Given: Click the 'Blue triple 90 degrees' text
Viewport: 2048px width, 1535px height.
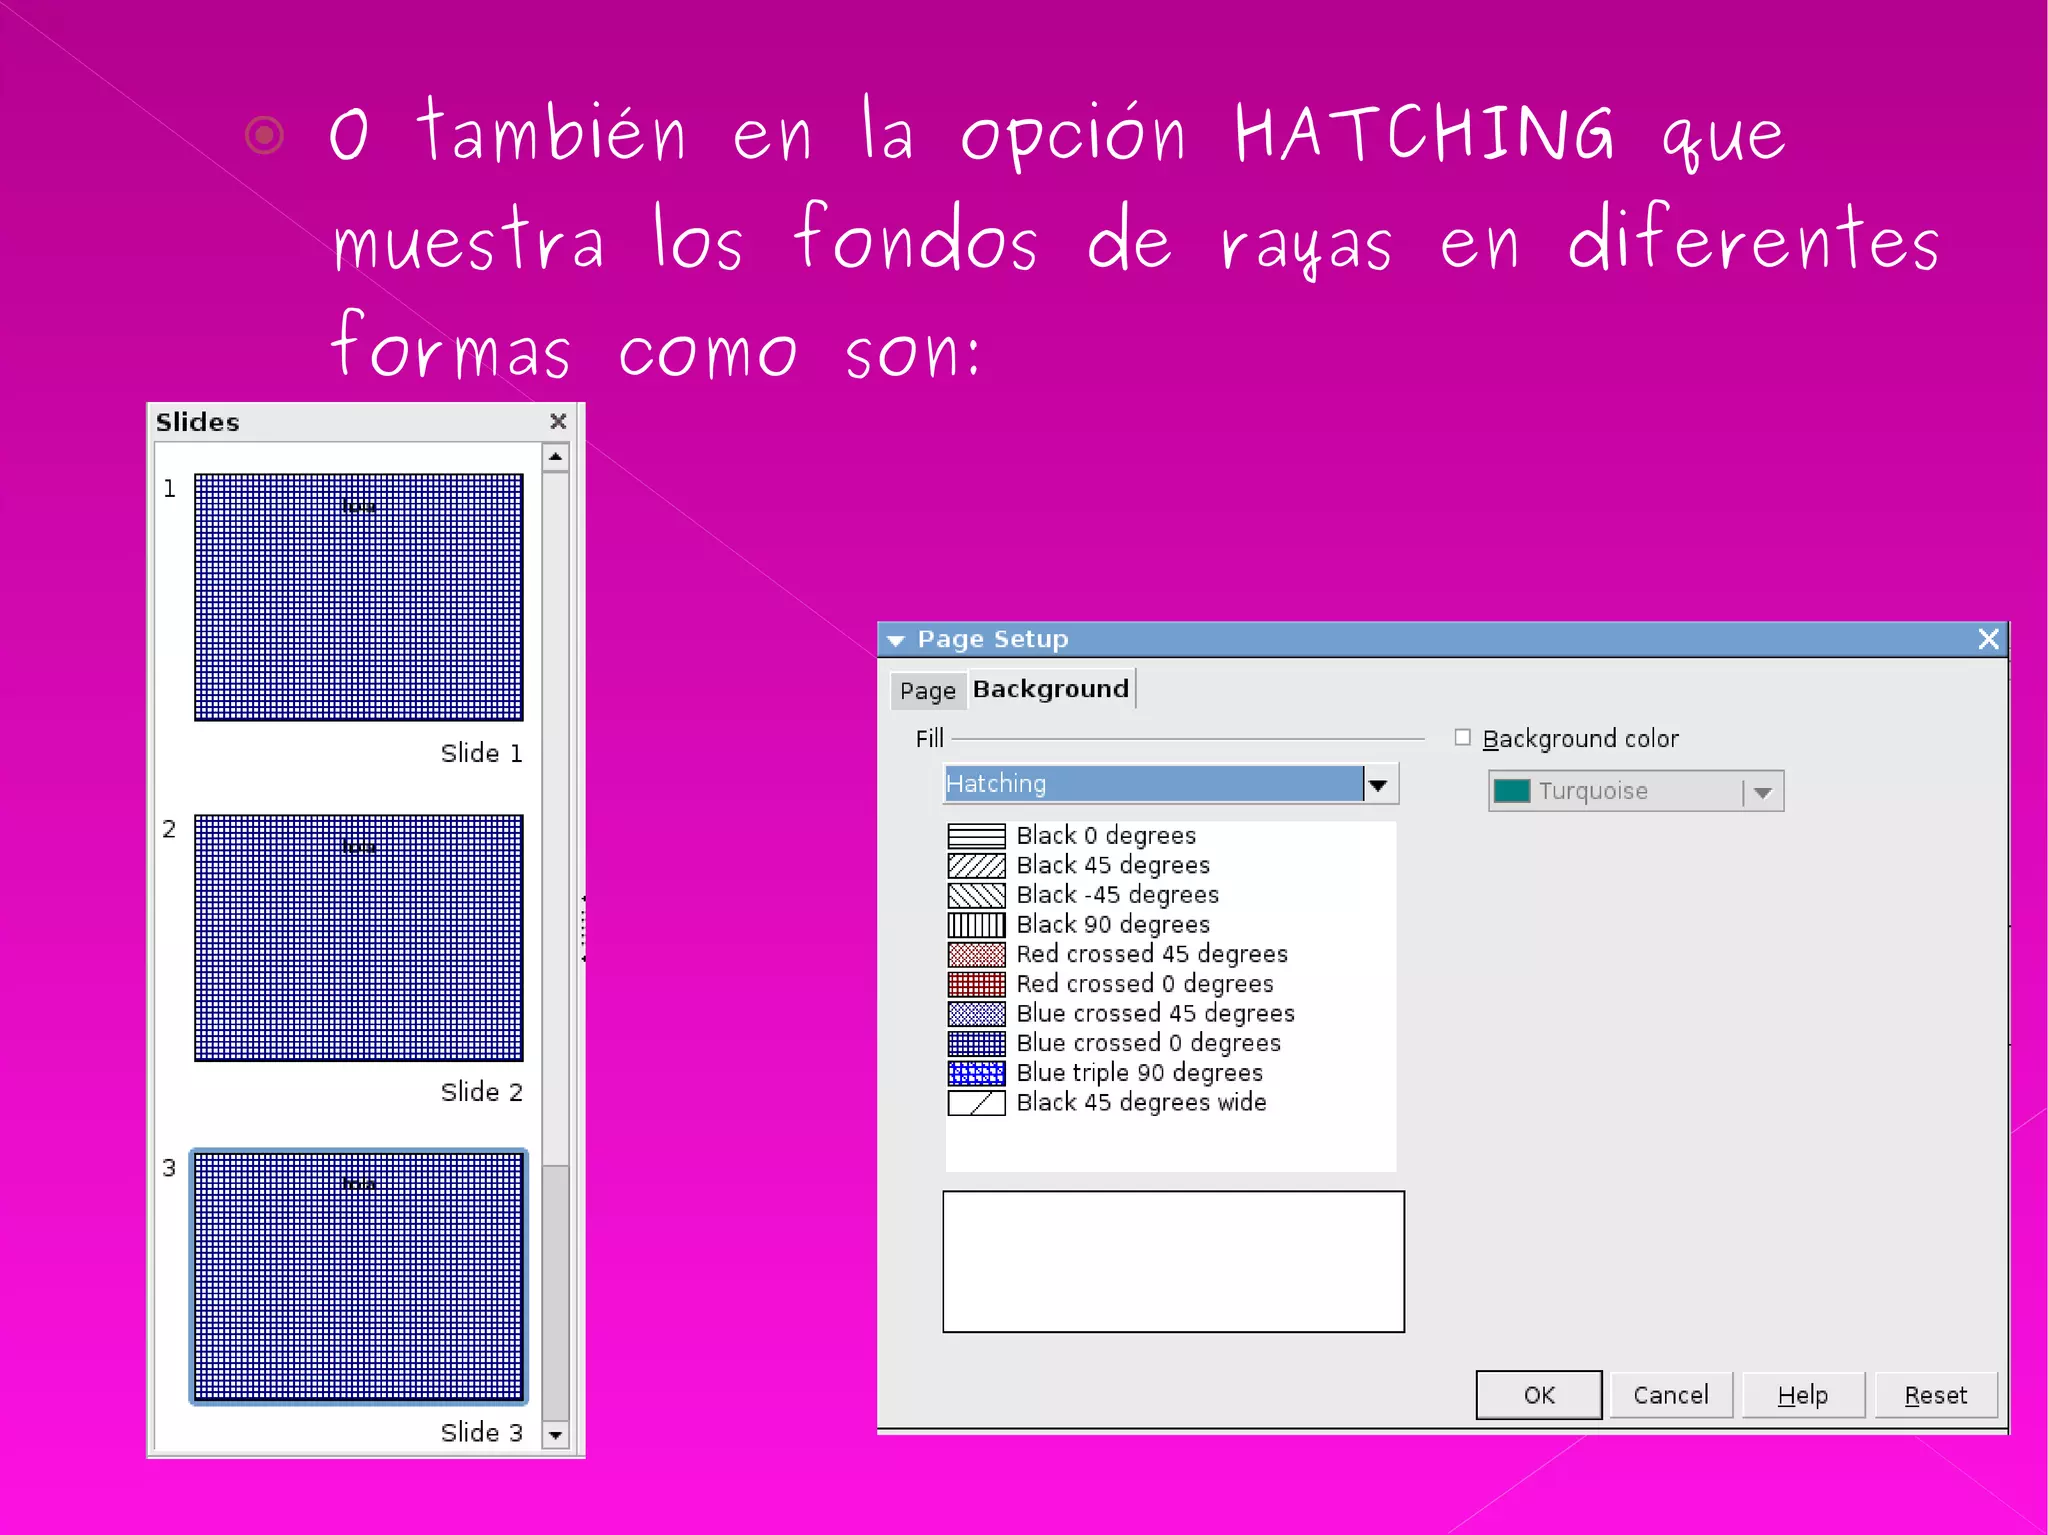Looking at the screenshot, I should pyautogui.click(x=1140, y=1073).
